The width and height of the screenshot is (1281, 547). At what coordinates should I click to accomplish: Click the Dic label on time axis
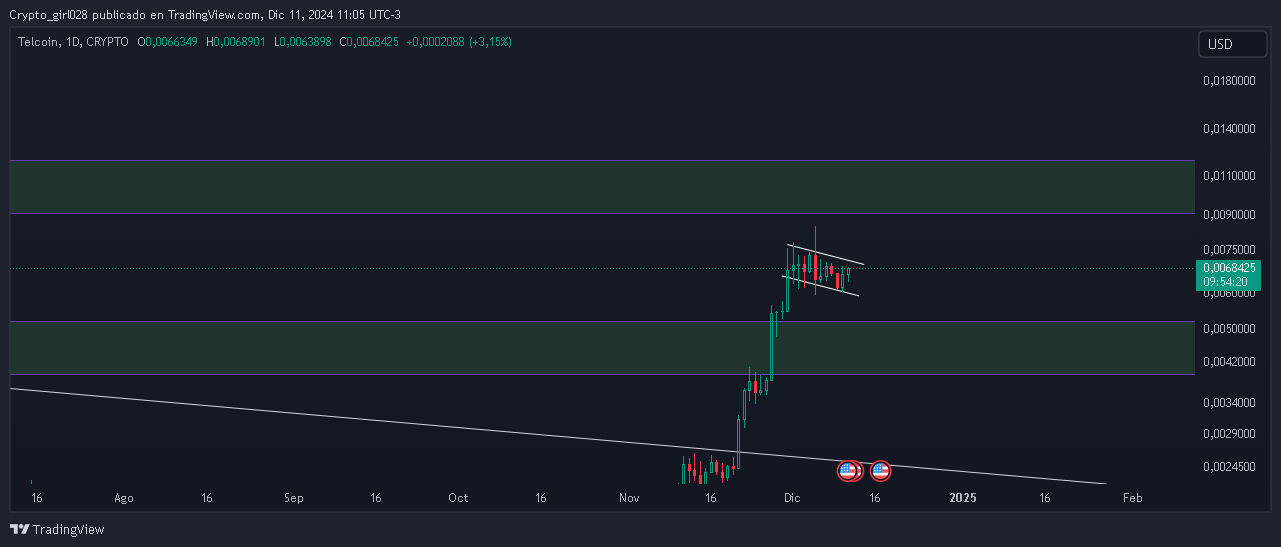pos(792,497)
